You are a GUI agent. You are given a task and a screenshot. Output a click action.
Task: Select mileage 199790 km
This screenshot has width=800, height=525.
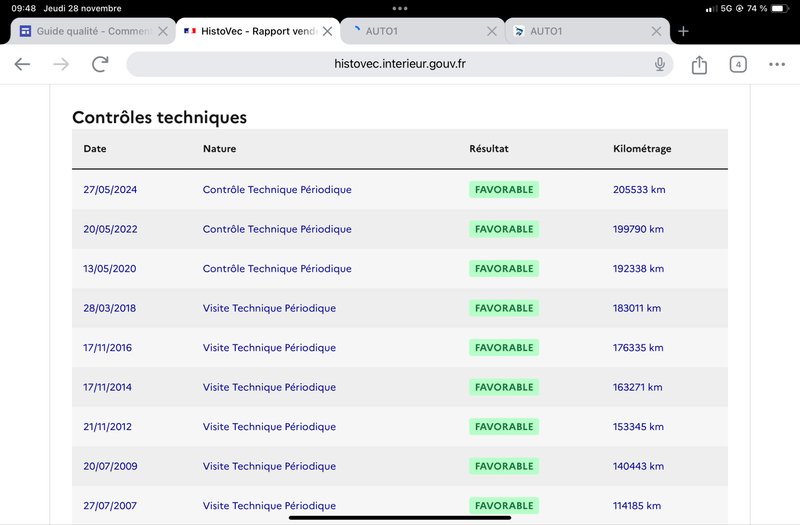(x=638, y=229)
